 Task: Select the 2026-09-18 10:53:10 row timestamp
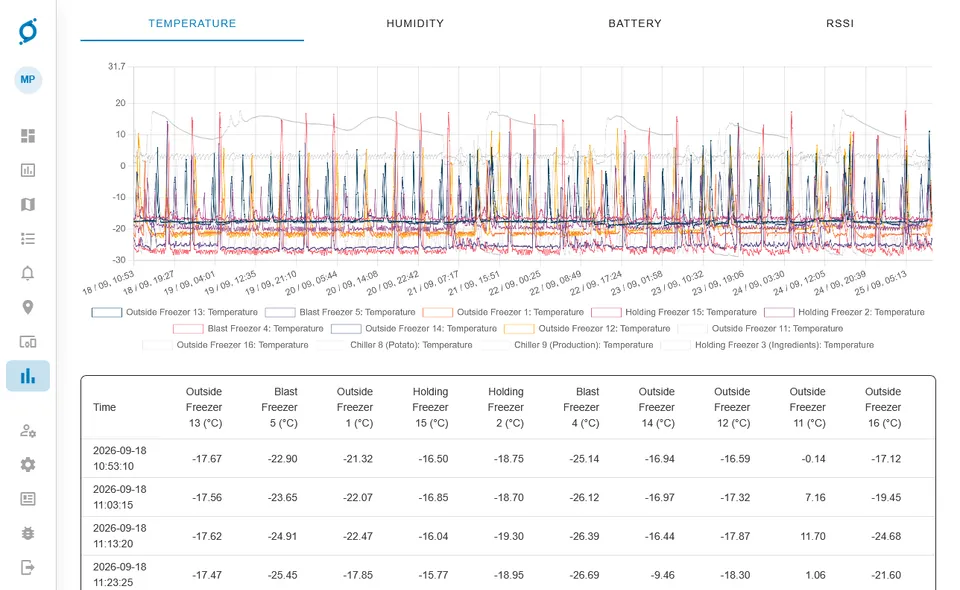click(x=119, y=458)
